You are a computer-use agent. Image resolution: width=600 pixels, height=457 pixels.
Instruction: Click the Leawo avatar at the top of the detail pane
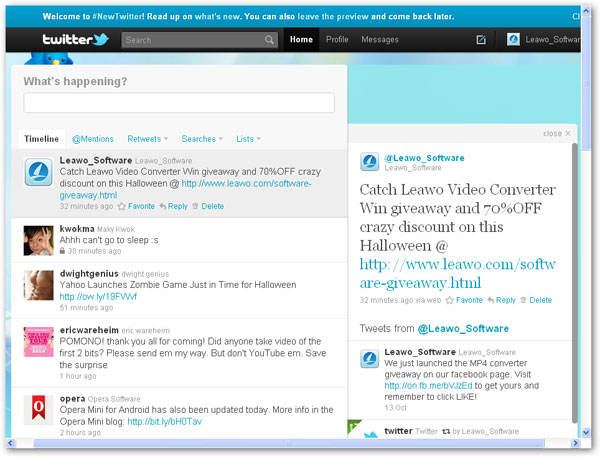tap(370, 162)
